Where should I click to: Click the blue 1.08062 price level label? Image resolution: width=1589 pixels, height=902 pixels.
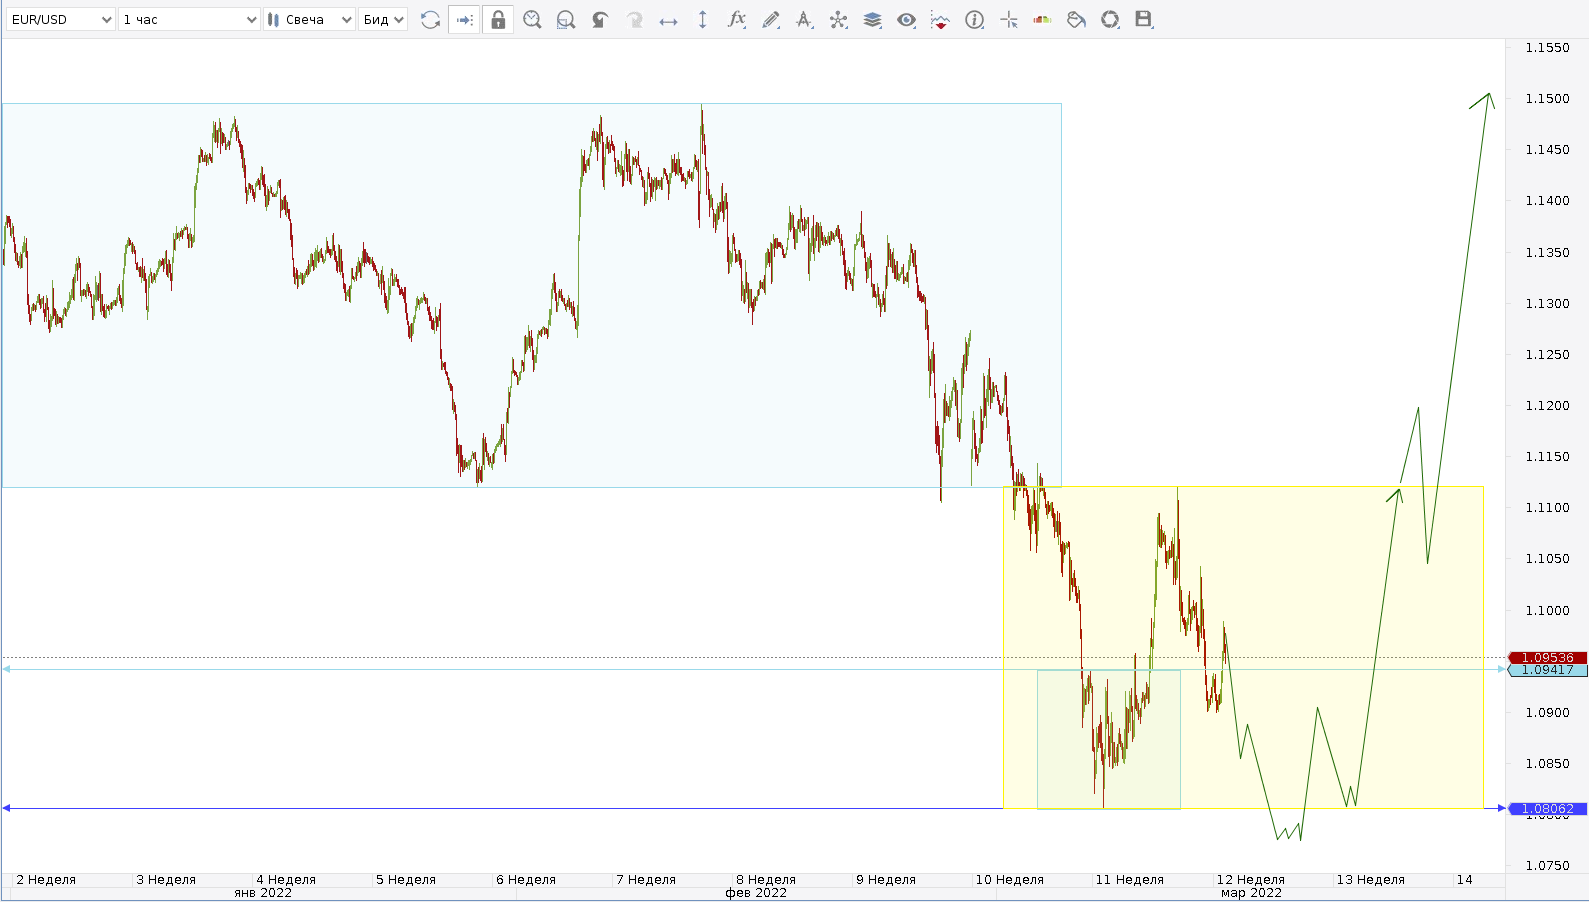(x=1547, y=809)
